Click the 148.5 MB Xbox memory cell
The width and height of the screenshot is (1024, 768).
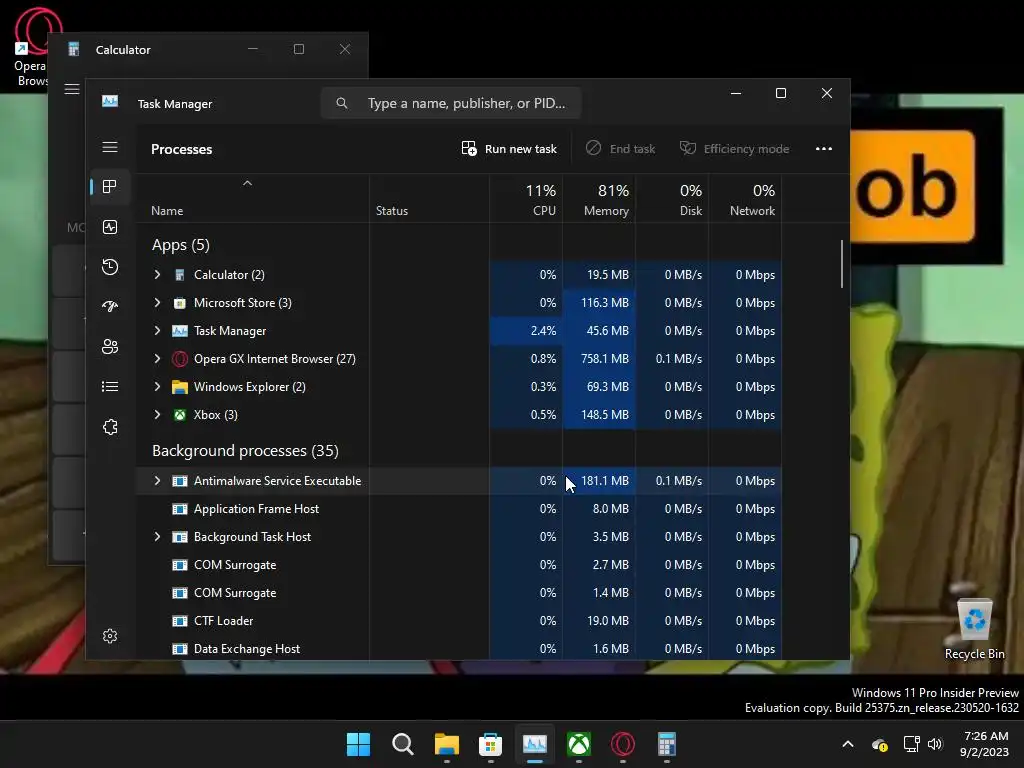(599, 415)
